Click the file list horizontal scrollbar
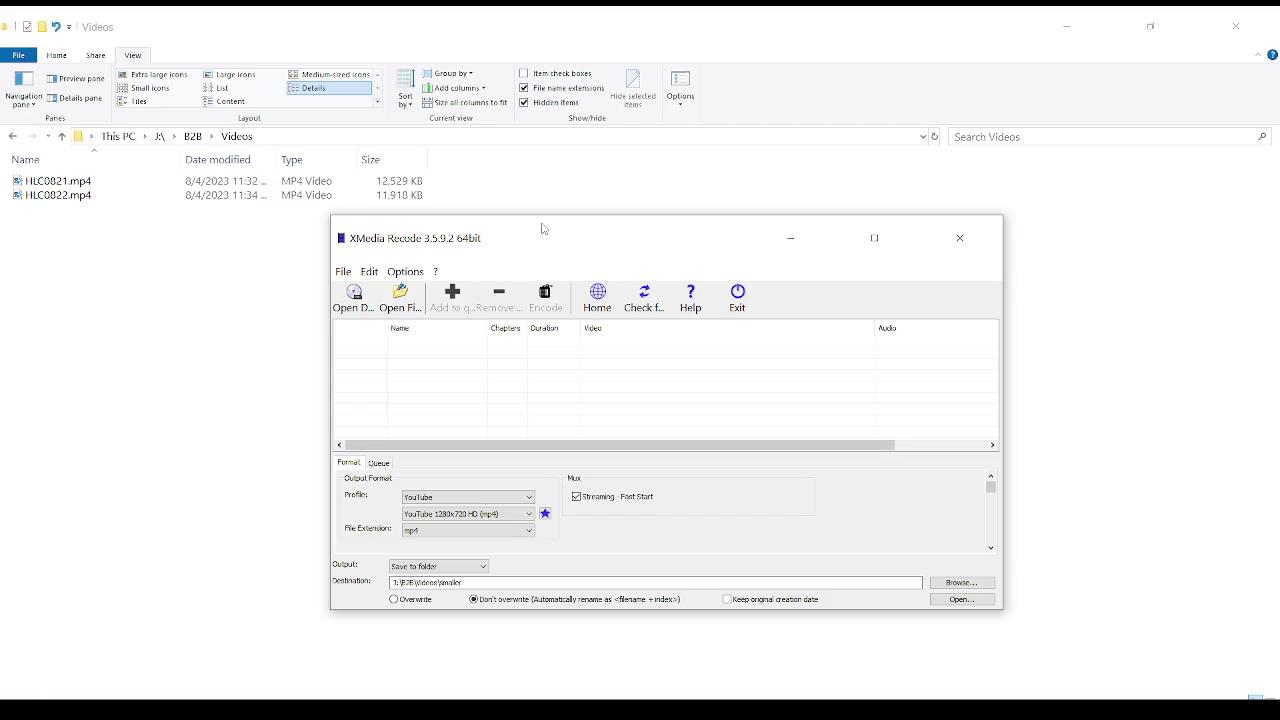The height and width of the screenshot is (720, 1280). click(x=620, y=445)
